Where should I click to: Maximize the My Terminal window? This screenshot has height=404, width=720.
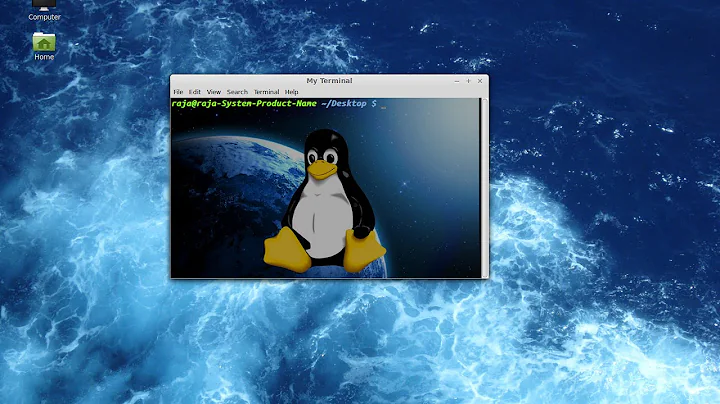point(468,81)
